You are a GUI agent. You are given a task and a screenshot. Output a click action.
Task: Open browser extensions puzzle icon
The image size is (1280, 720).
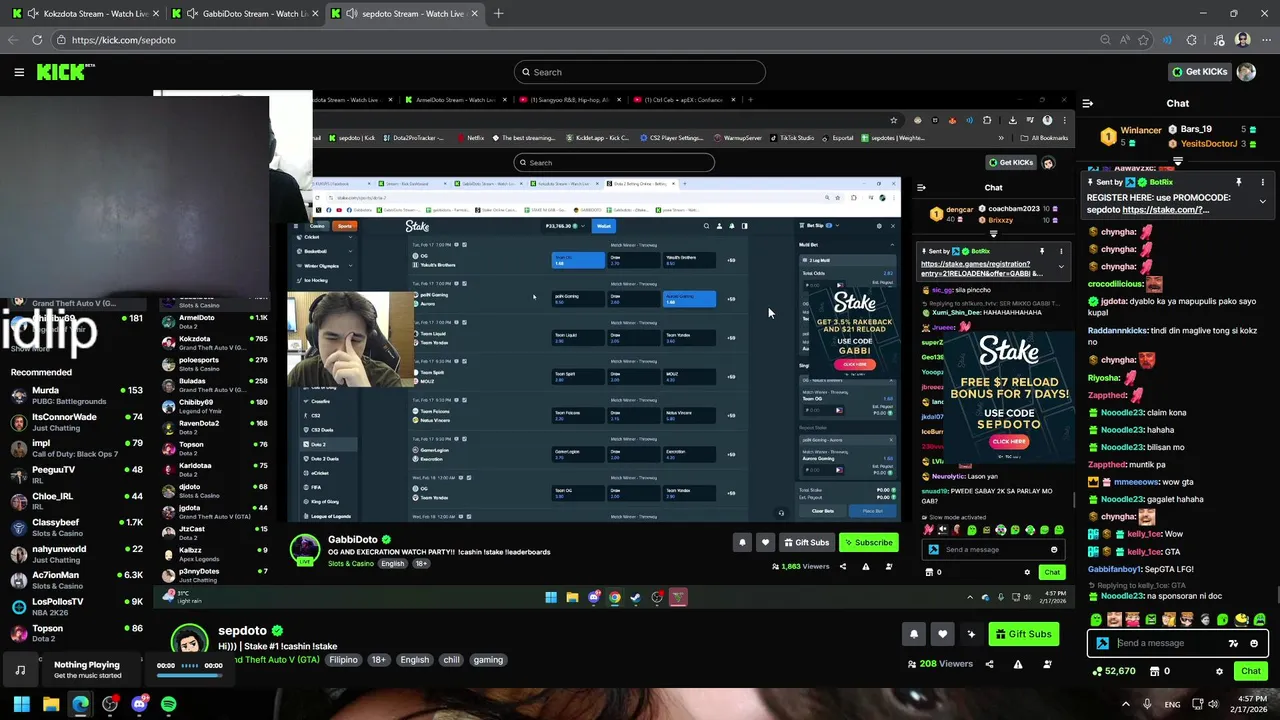1191,40
